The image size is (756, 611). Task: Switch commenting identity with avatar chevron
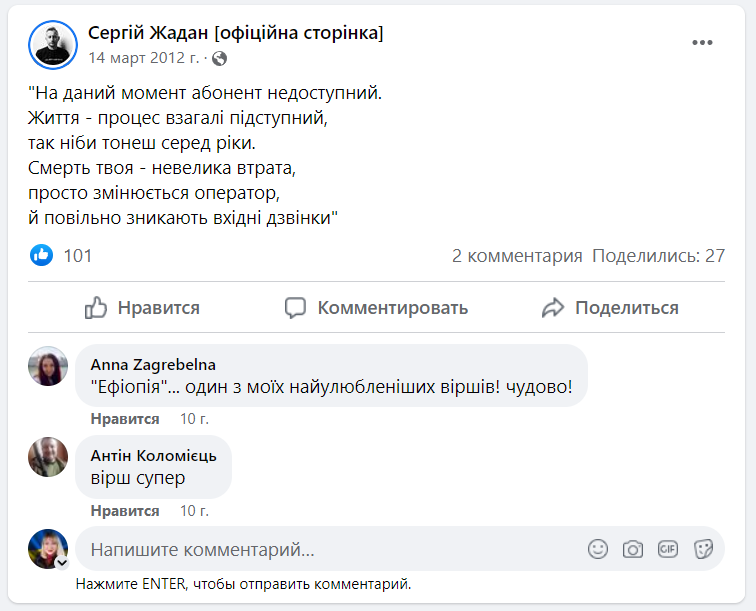(62, 562)
